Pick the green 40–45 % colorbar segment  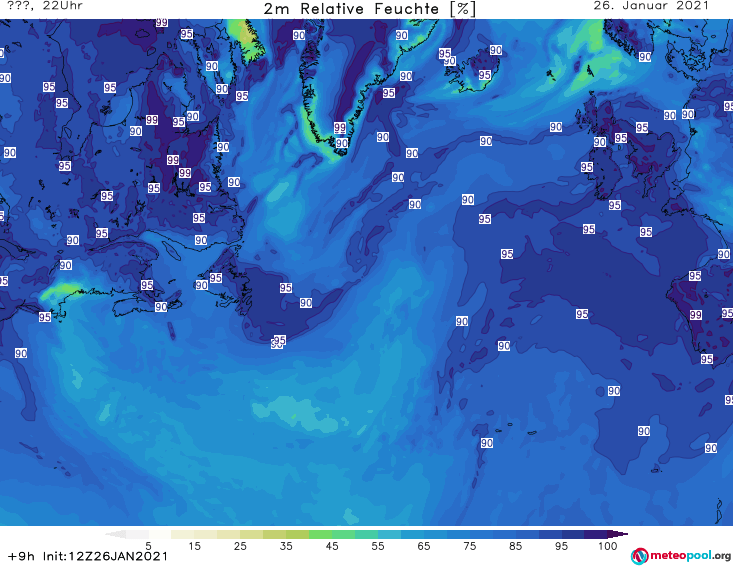320,534
